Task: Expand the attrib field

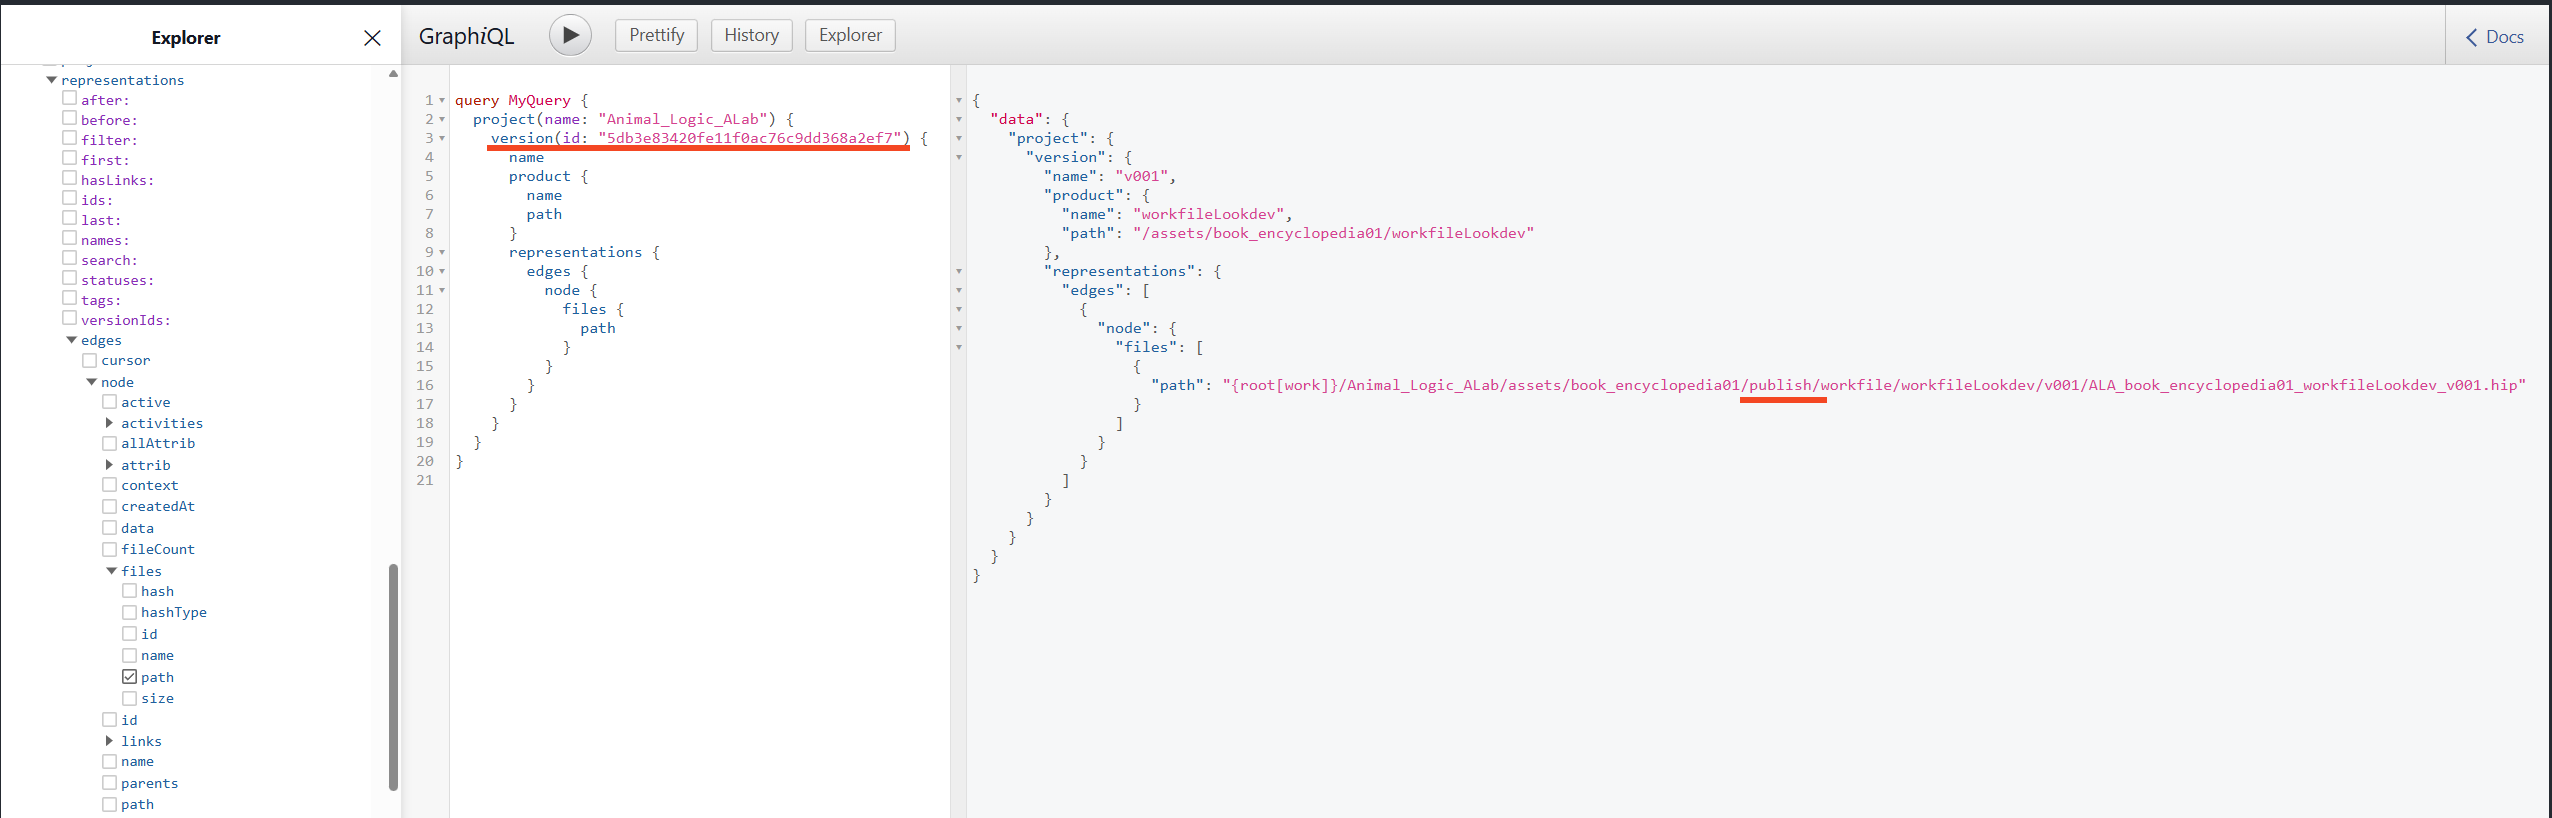Action: [x=109, y=465]
